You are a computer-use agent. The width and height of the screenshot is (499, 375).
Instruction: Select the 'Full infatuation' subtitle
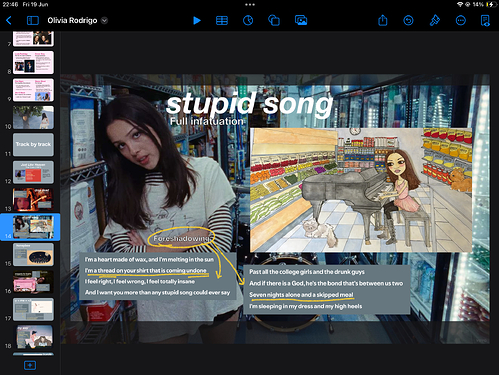[x=207, y=121]
